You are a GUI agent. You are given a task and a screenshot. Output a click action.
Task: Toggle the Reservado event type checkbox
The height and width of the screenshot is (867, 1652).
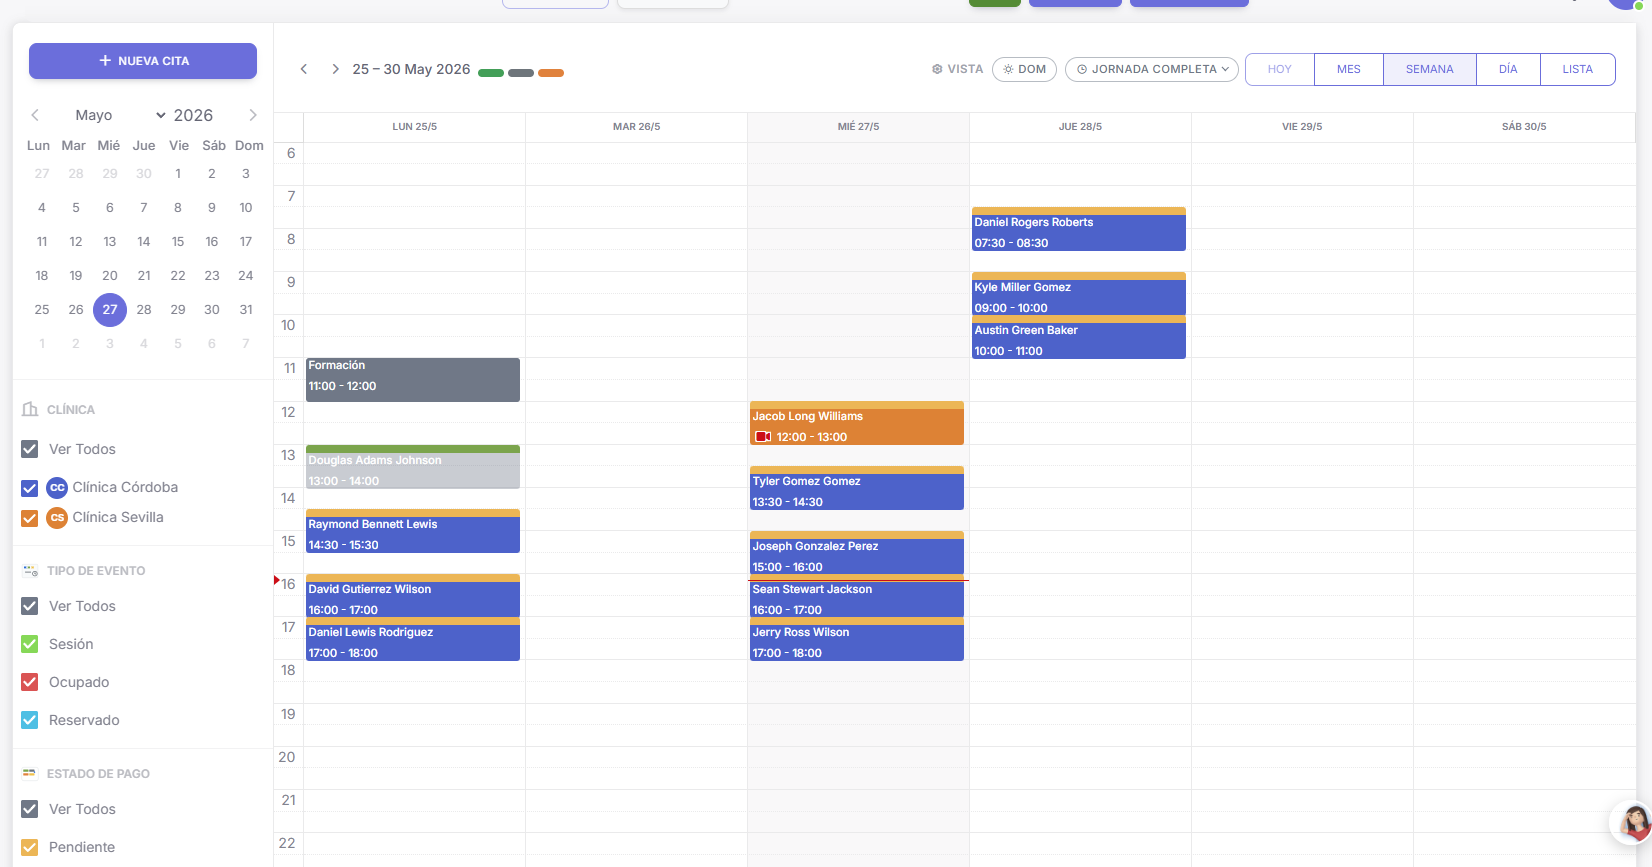click(x=30, y=720)
